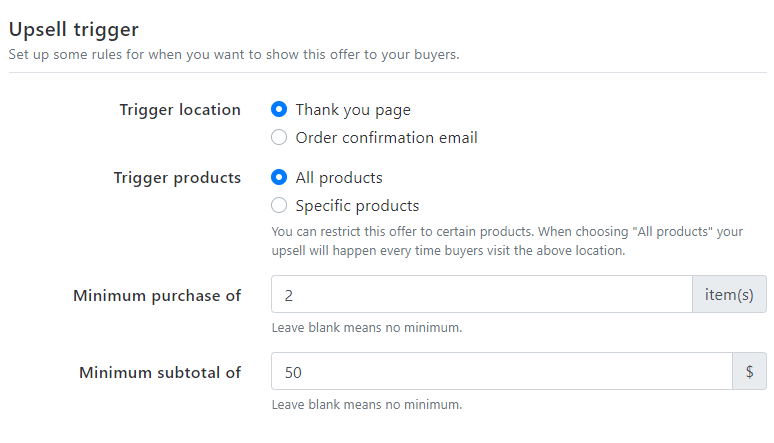Click the "Order confirmation email" label text
Screen dimensions: 774x443
[x=387, y=137]
